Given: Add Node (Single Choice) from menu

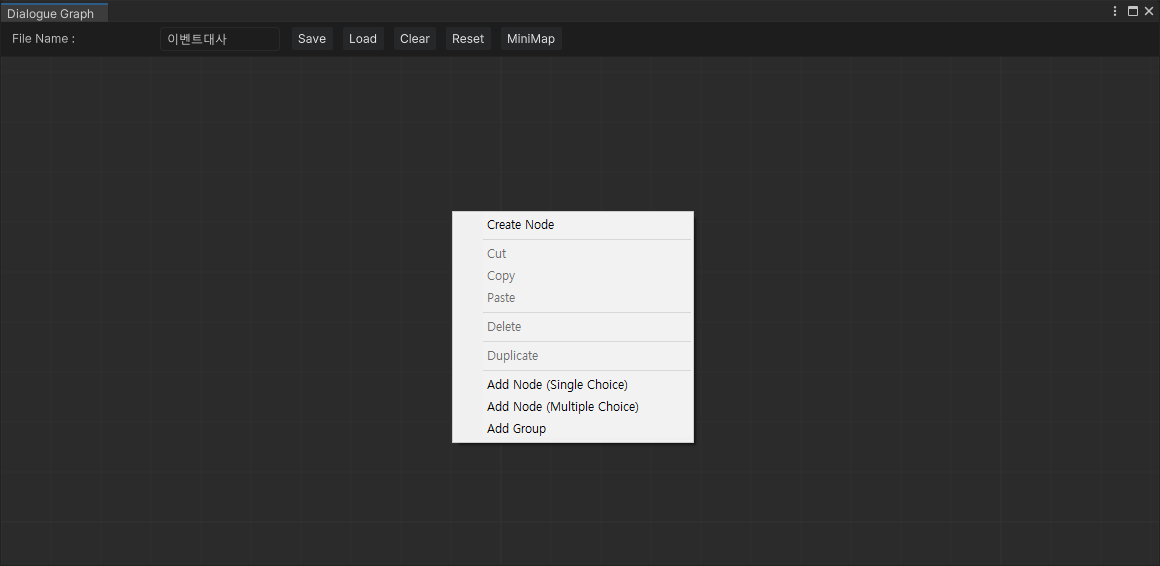Looking at the screenshot, I should tap(573, 385).
